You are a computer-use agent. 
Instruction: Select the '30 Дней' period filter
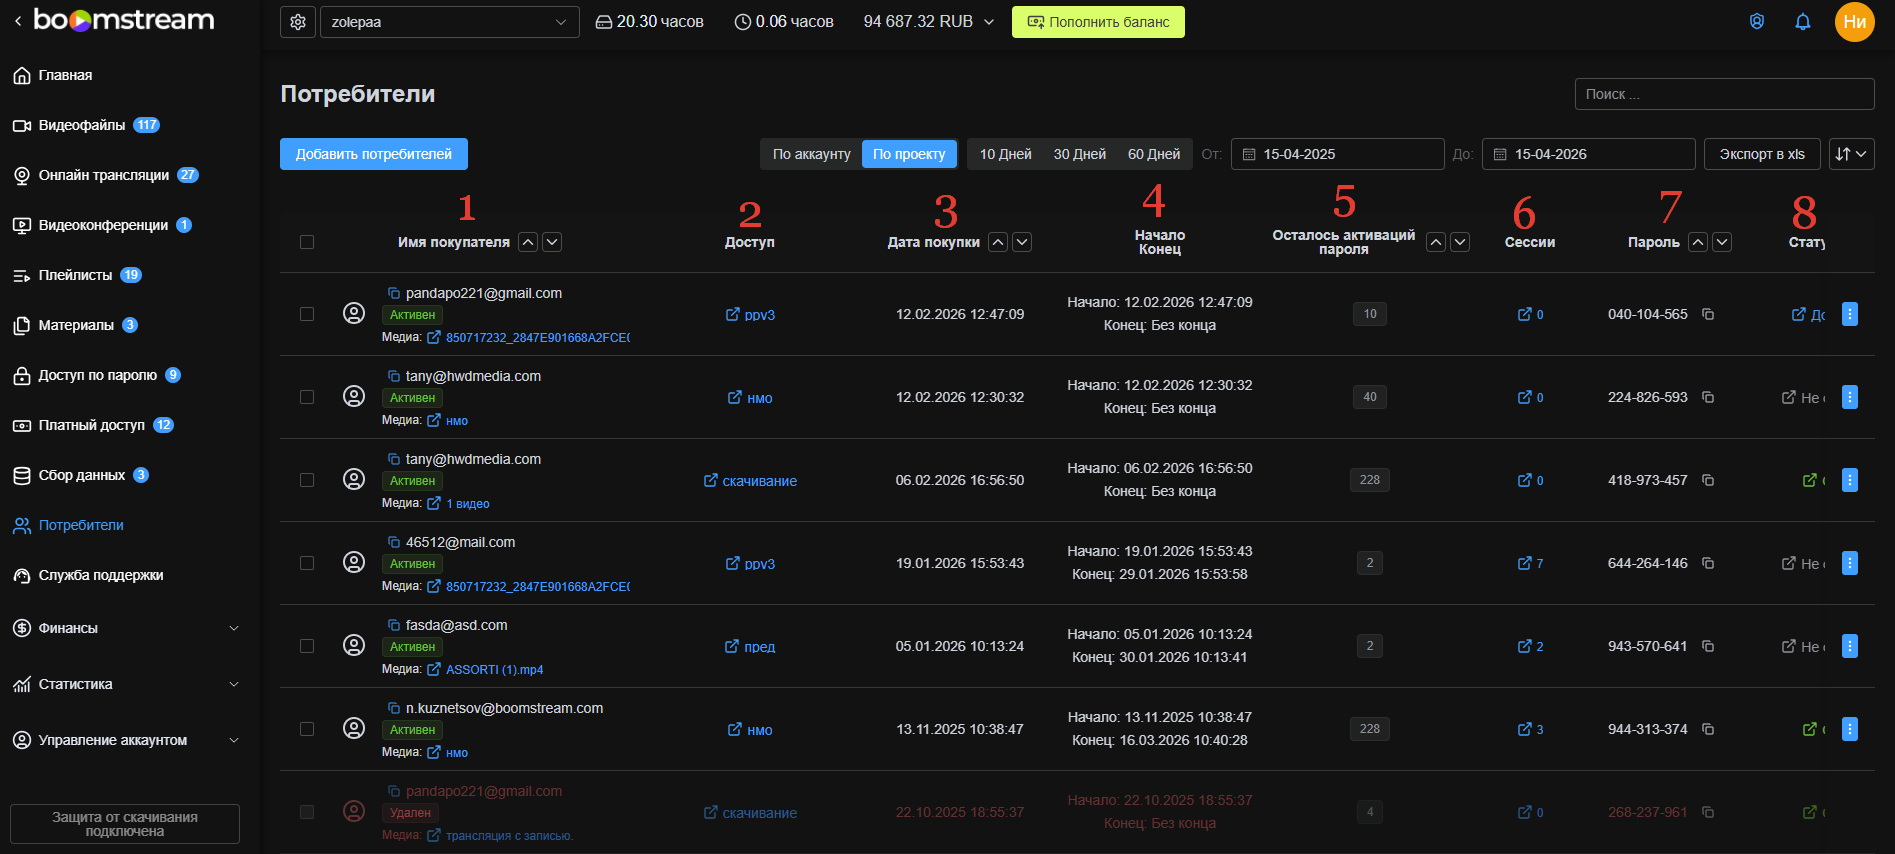tap(1080, 154)
